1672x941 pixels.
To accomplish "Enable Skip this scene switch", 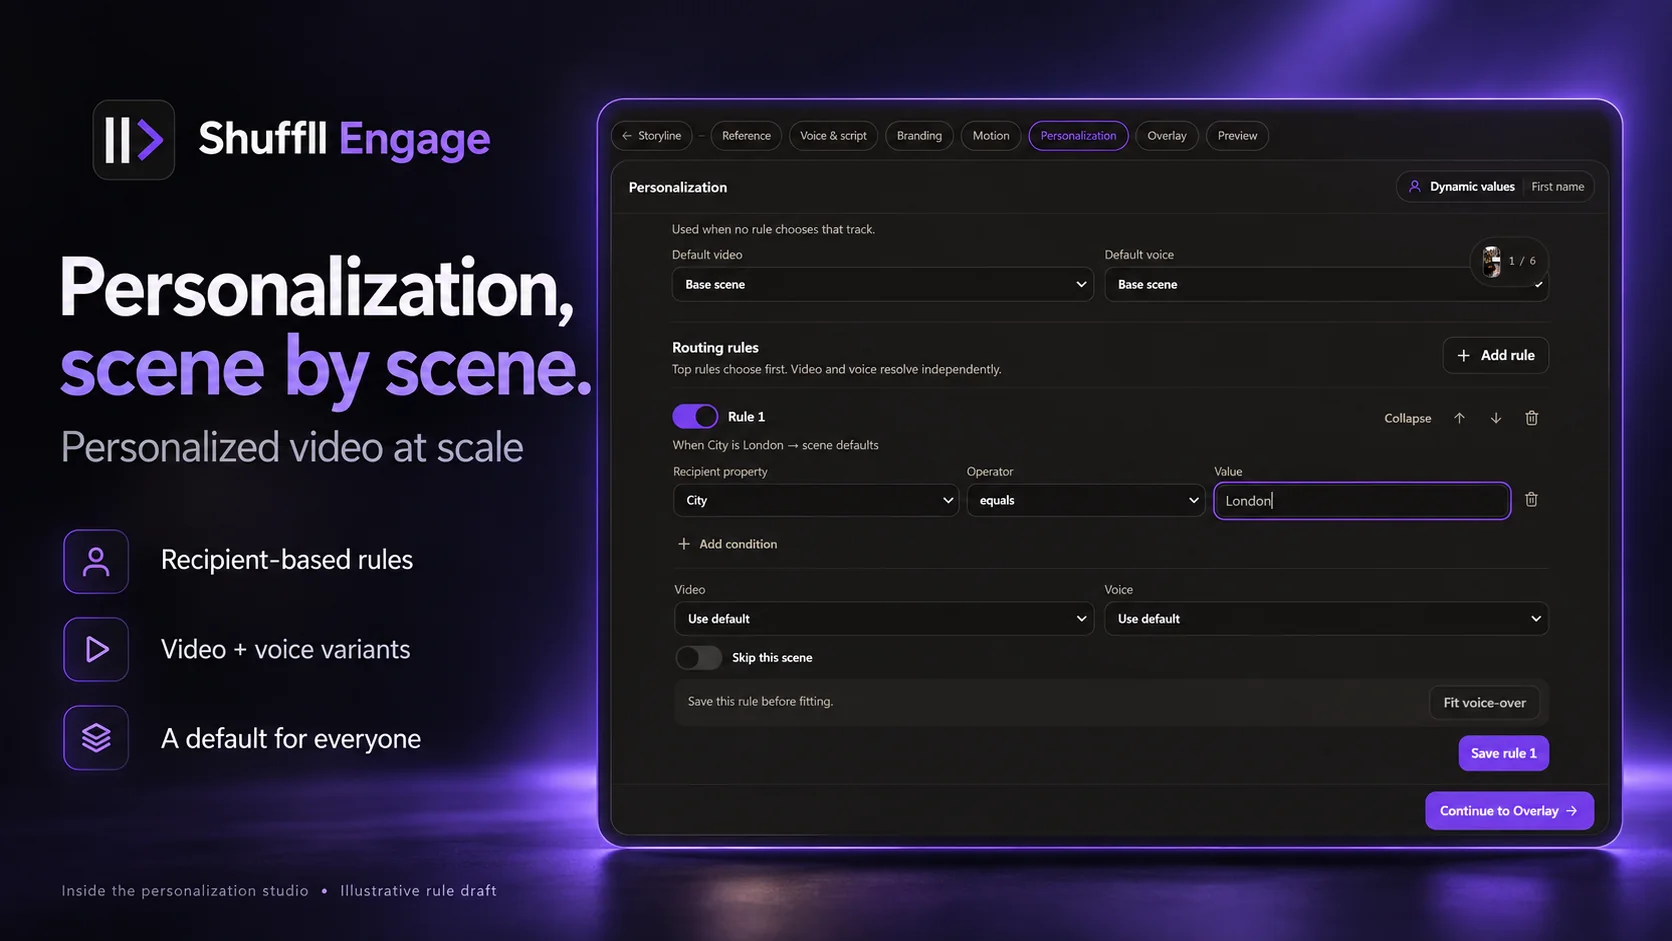I will (698, 657).
